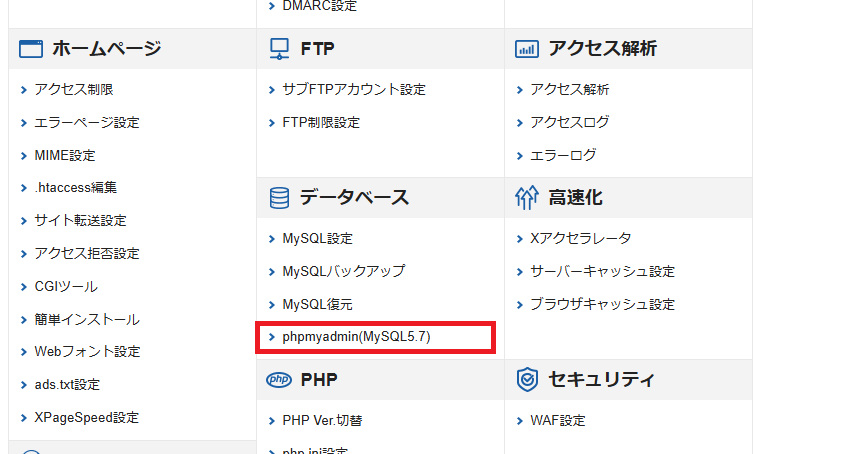Click the Homepage section window icon
864x454 pixels.
pos(31,49)
